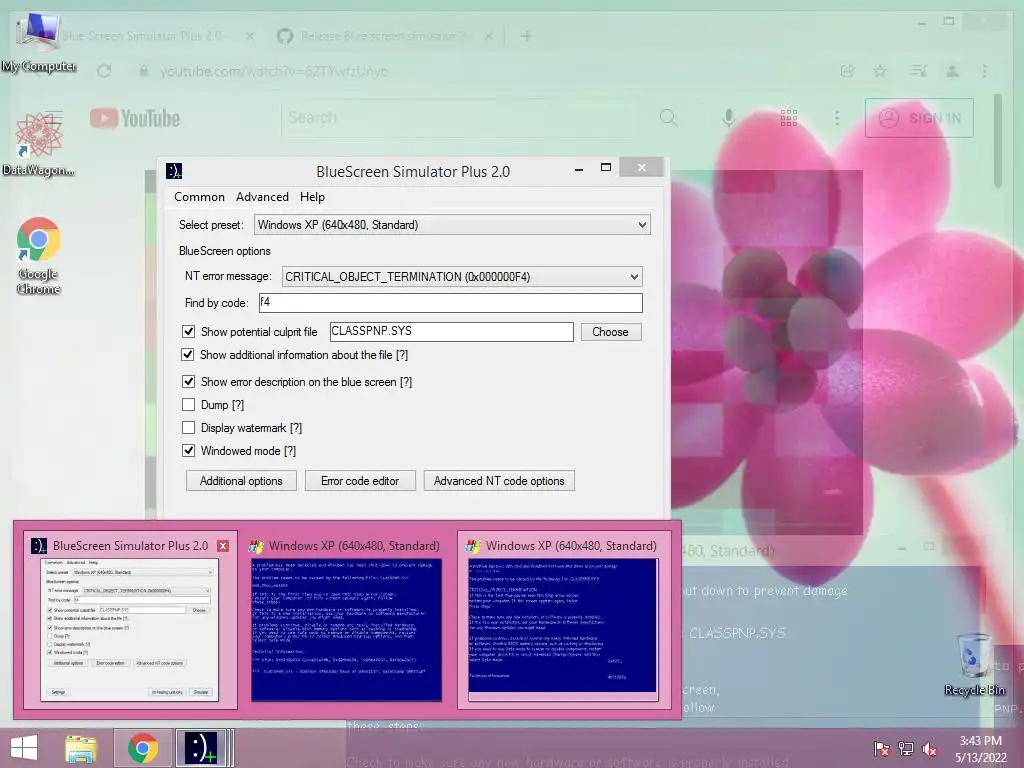1024x768 pixels.
Task: Open the Error code editor
Action: point(360,481)
